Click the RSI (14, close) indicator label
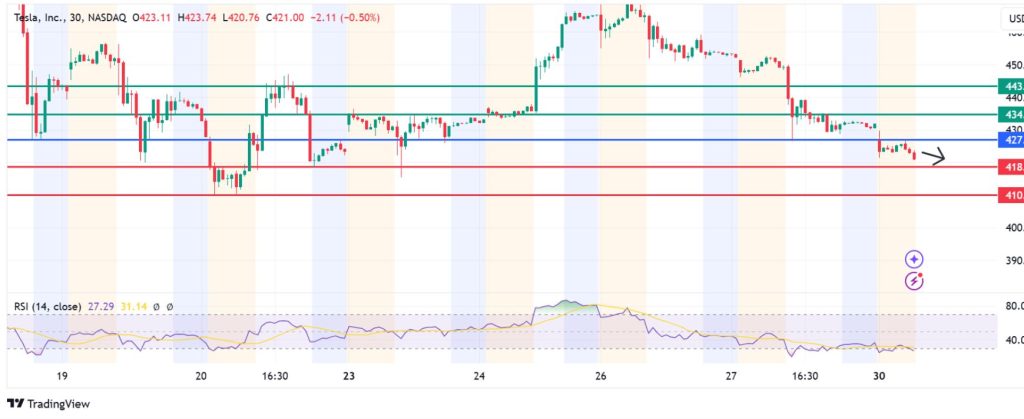Viewport: 1024px width, 419px height. 48,306
